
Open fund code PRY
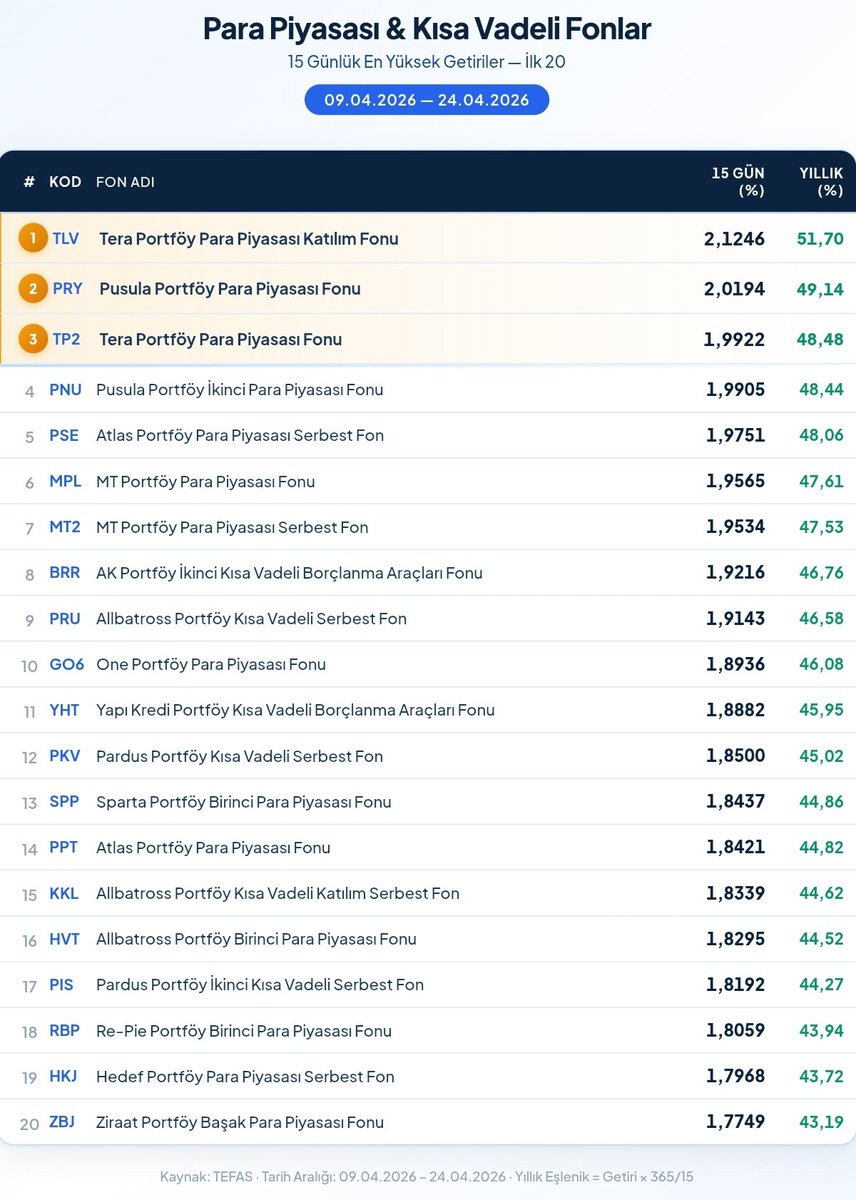68,289
